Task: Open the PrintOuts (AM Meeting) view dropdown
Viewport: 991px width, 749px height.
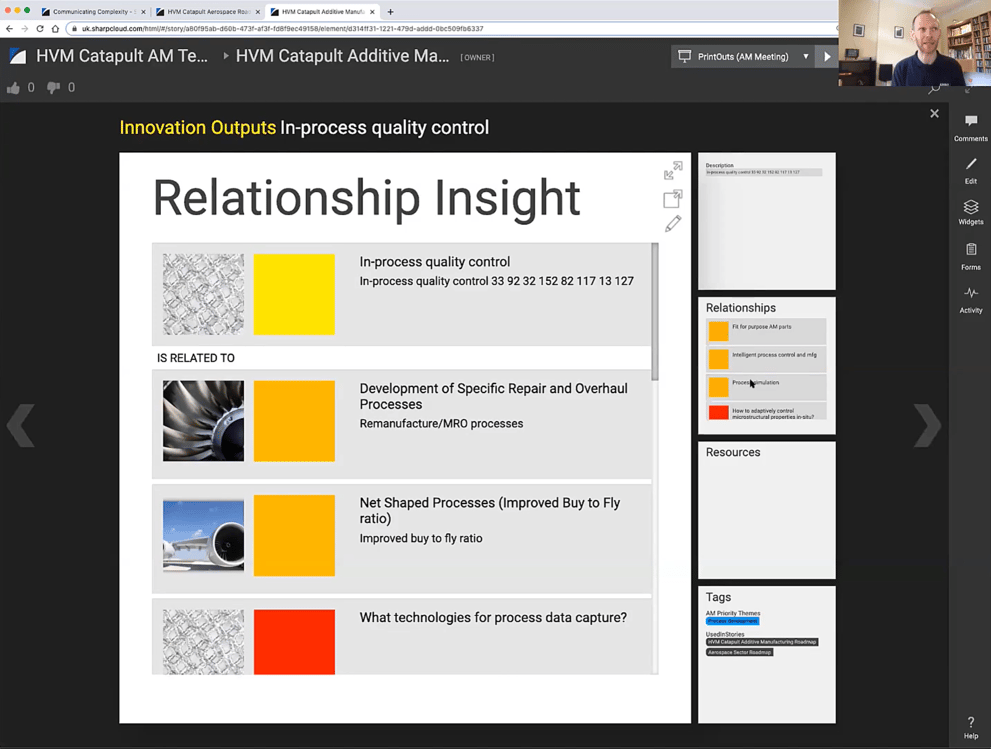Action: pyautogui.click(x=743, y=57)
